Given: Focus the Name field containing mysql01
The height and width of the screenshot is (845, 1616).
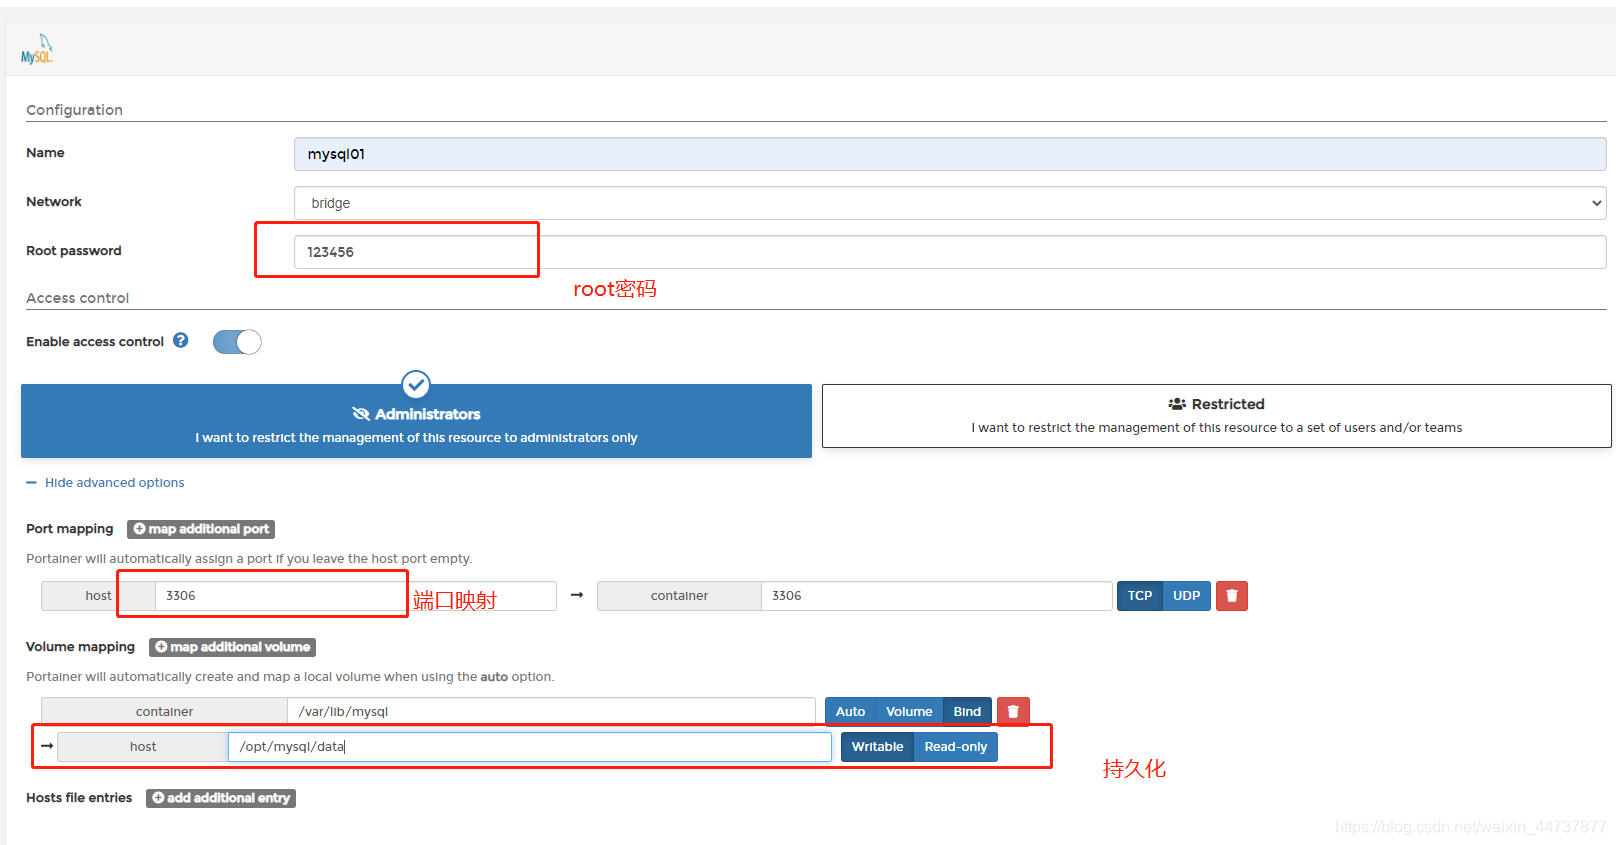Looking at the screenshot, I should [x=950, y=154].
